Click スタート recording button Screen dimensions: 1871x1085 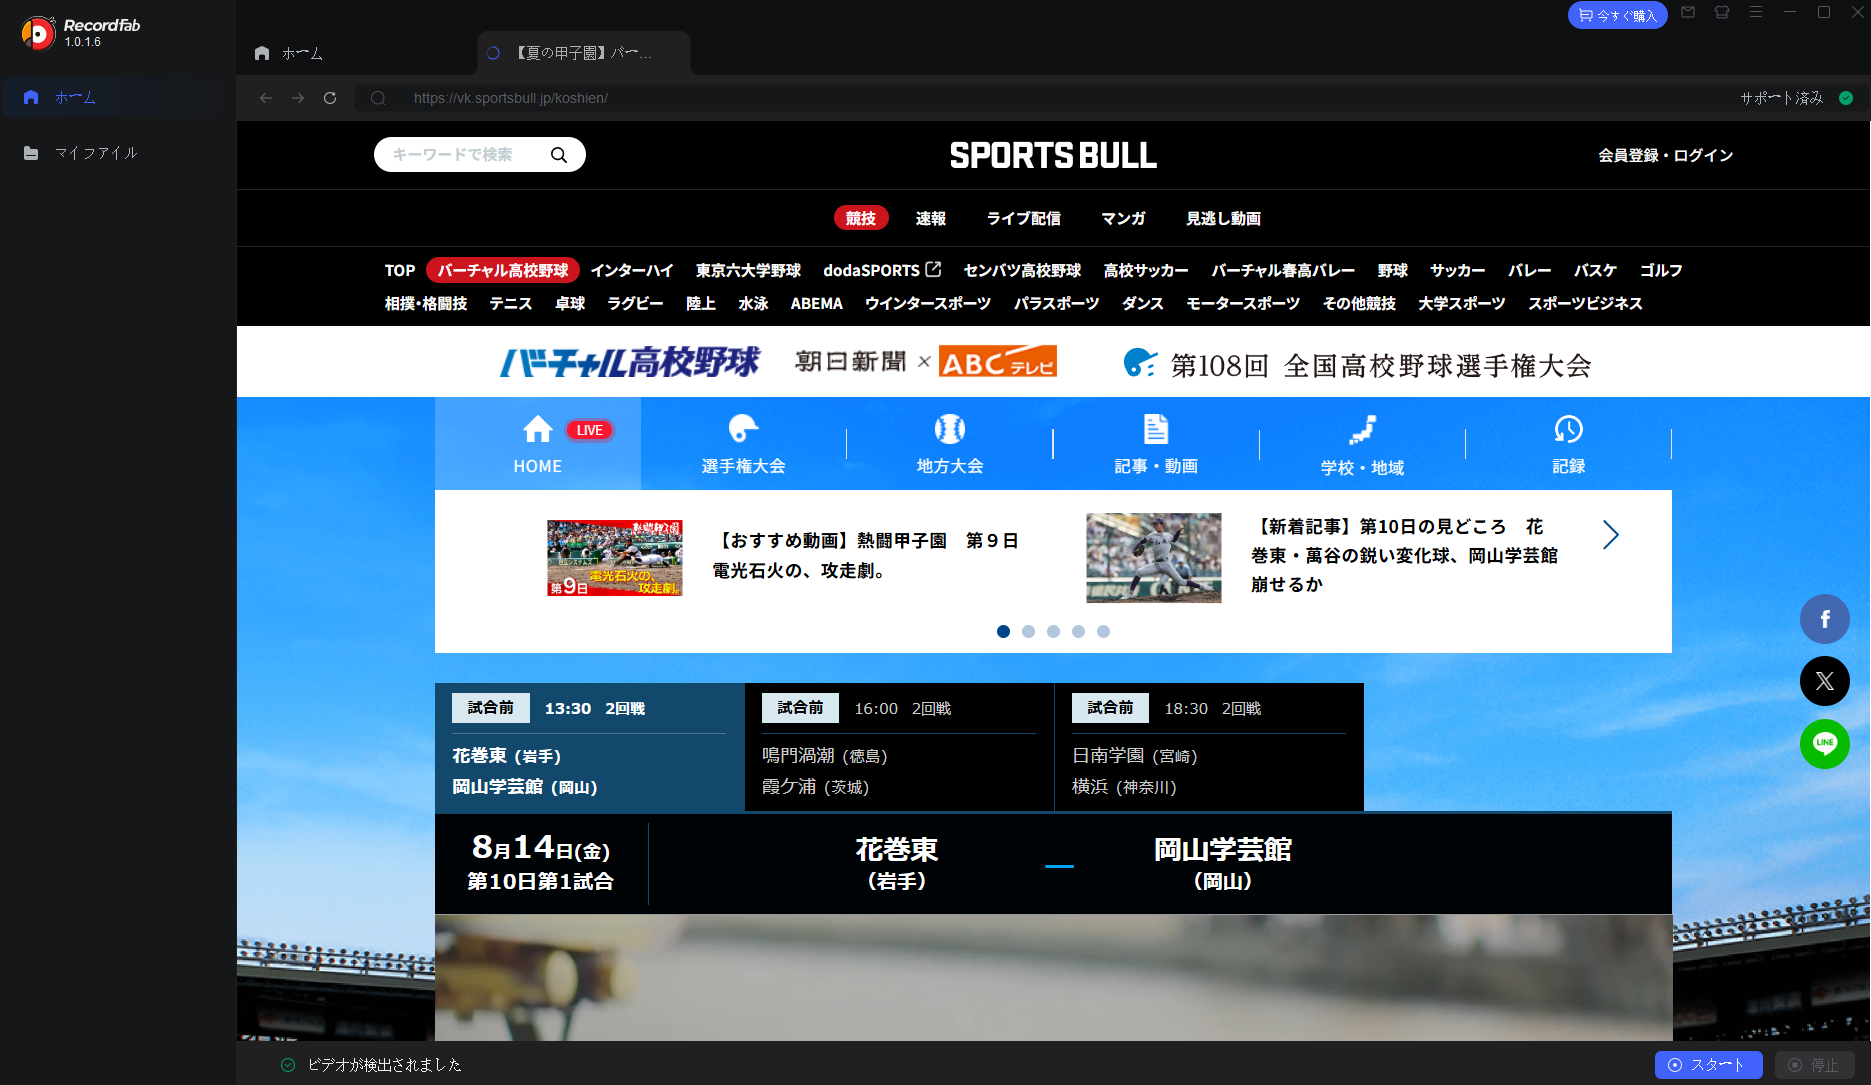pos(1709,1065)
